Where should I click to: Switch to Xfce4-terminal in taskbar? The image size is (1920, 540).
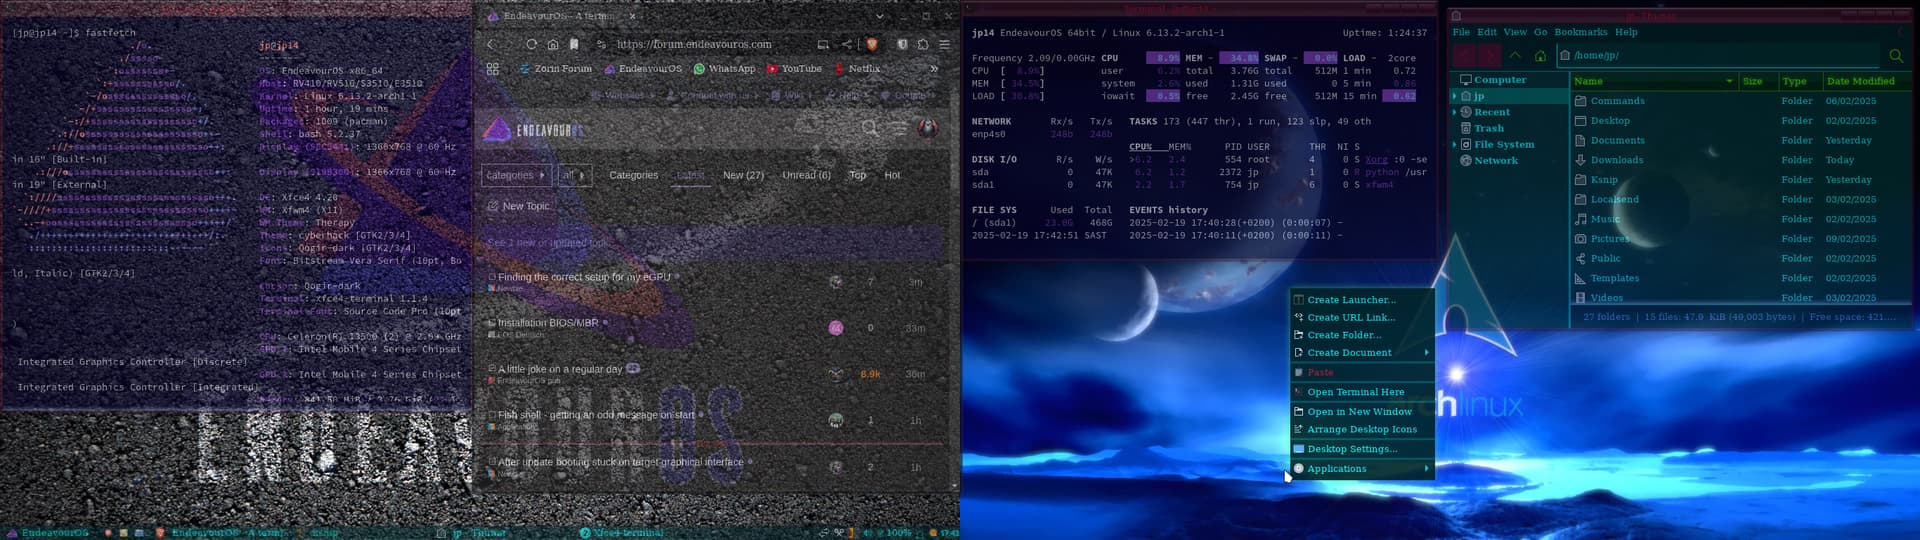coord(621,533)
